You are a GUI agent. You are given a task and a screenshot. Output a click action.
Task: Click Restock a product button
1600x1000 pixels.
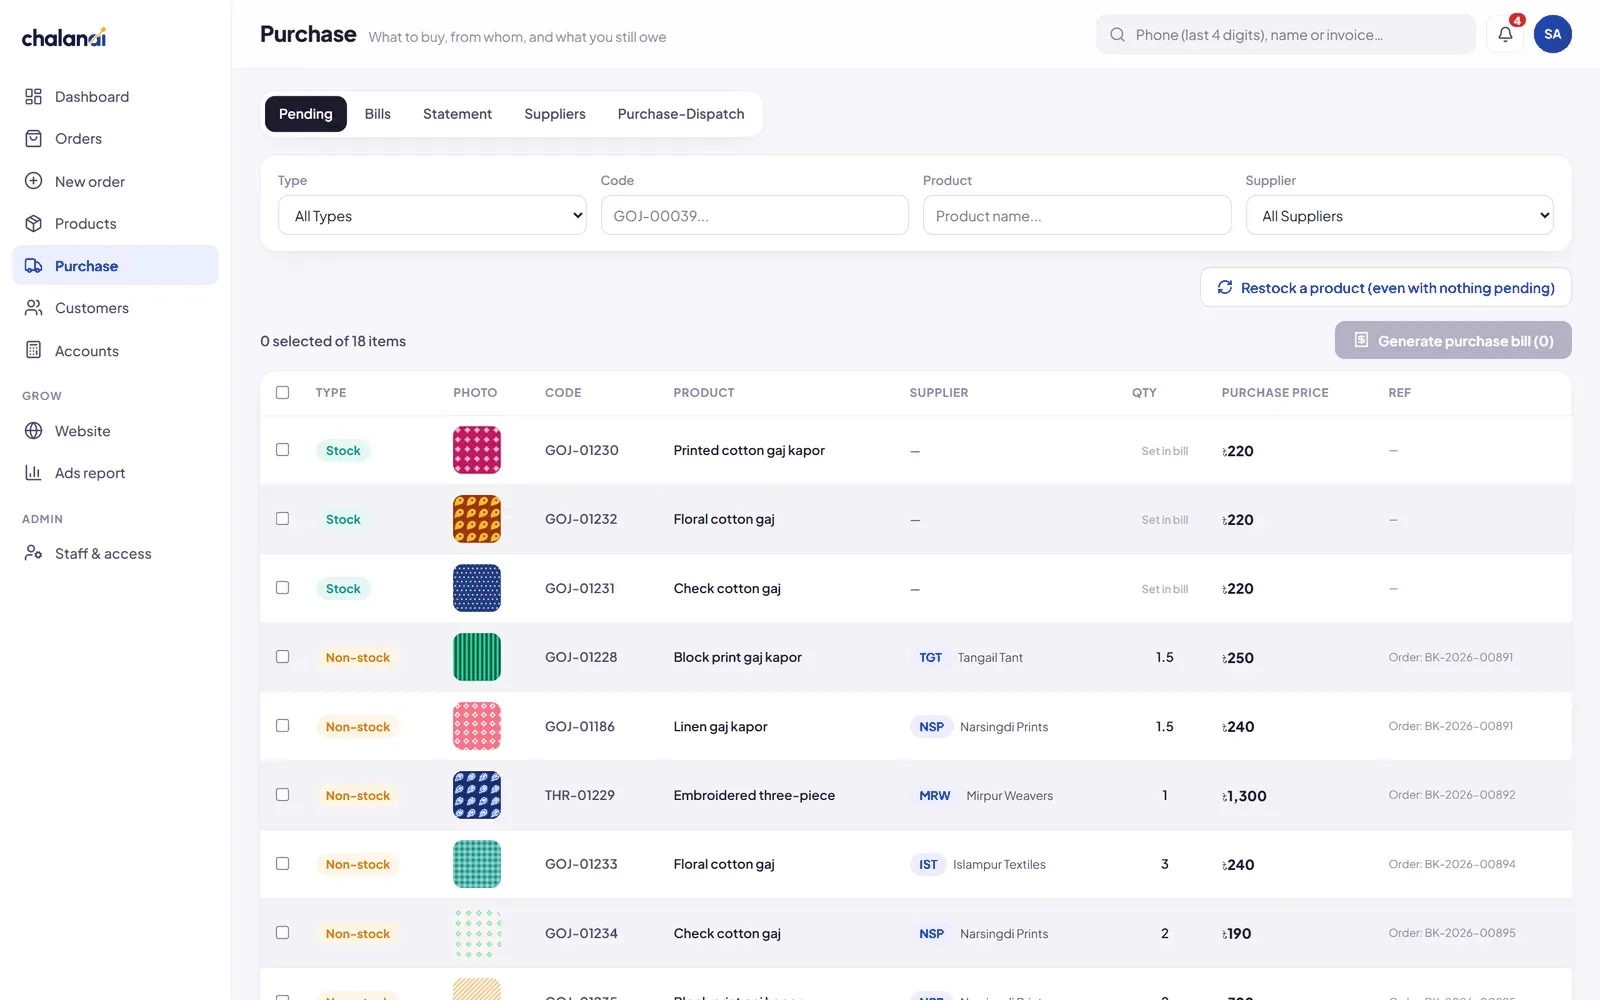[1385, 288]
